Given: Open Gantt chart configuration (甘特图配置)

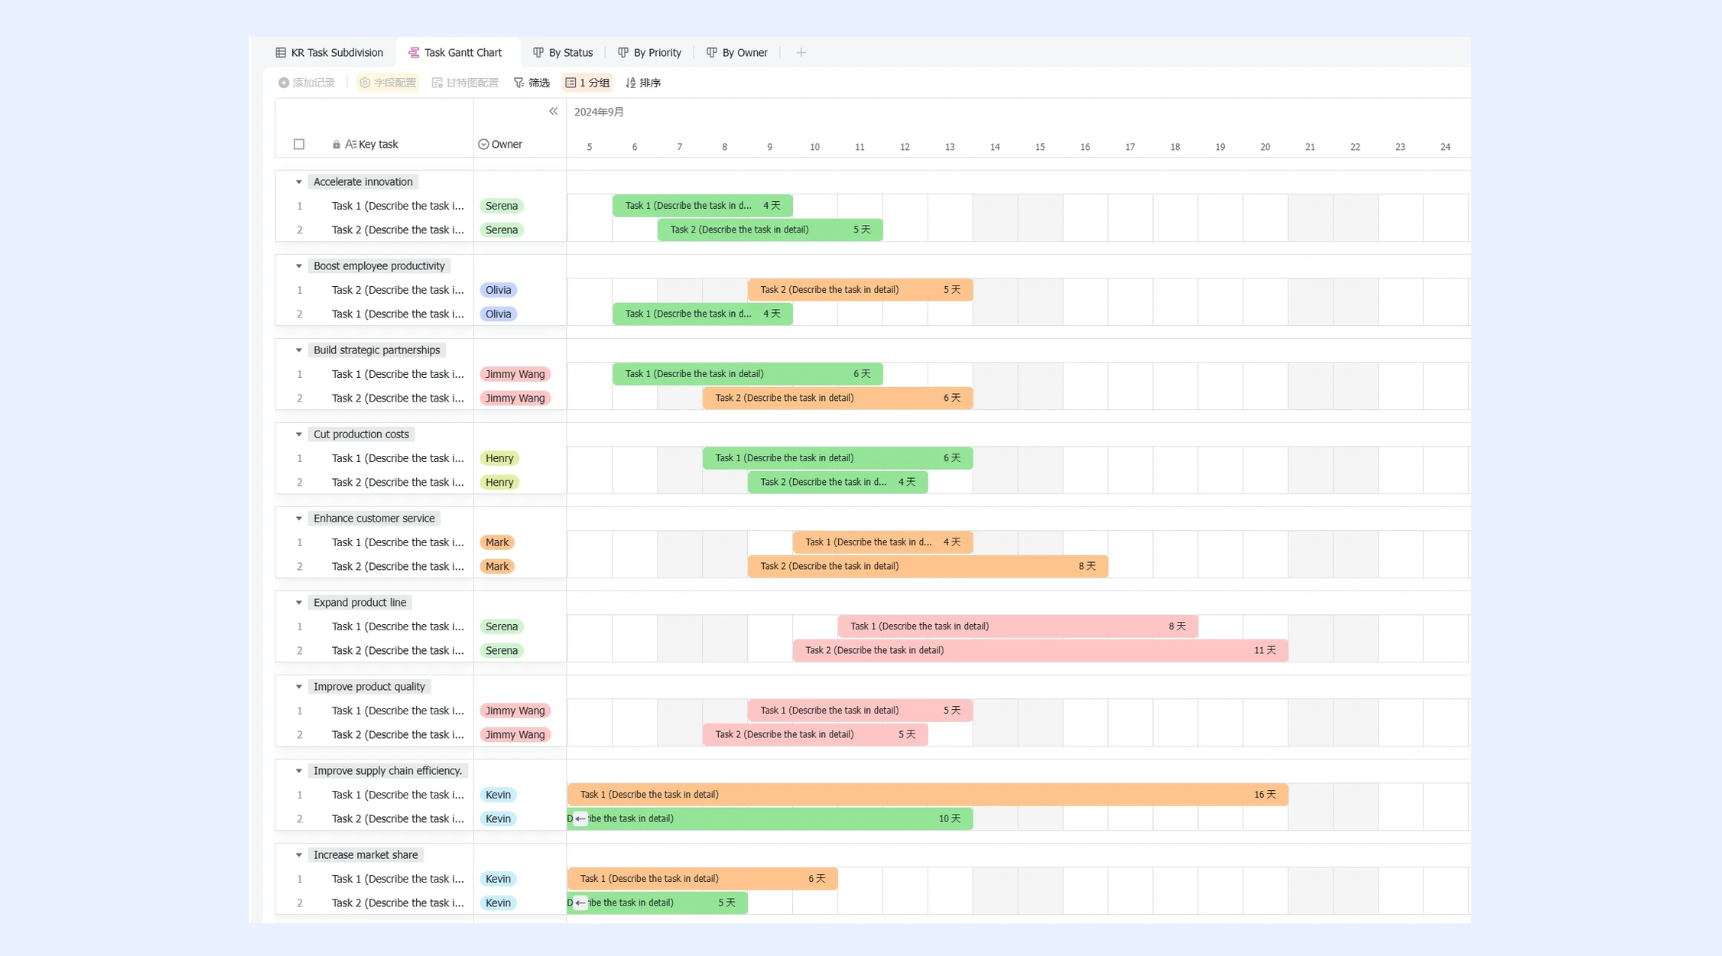Looking at the screenshot, I should pyautogui.click(x=465, y=83).
